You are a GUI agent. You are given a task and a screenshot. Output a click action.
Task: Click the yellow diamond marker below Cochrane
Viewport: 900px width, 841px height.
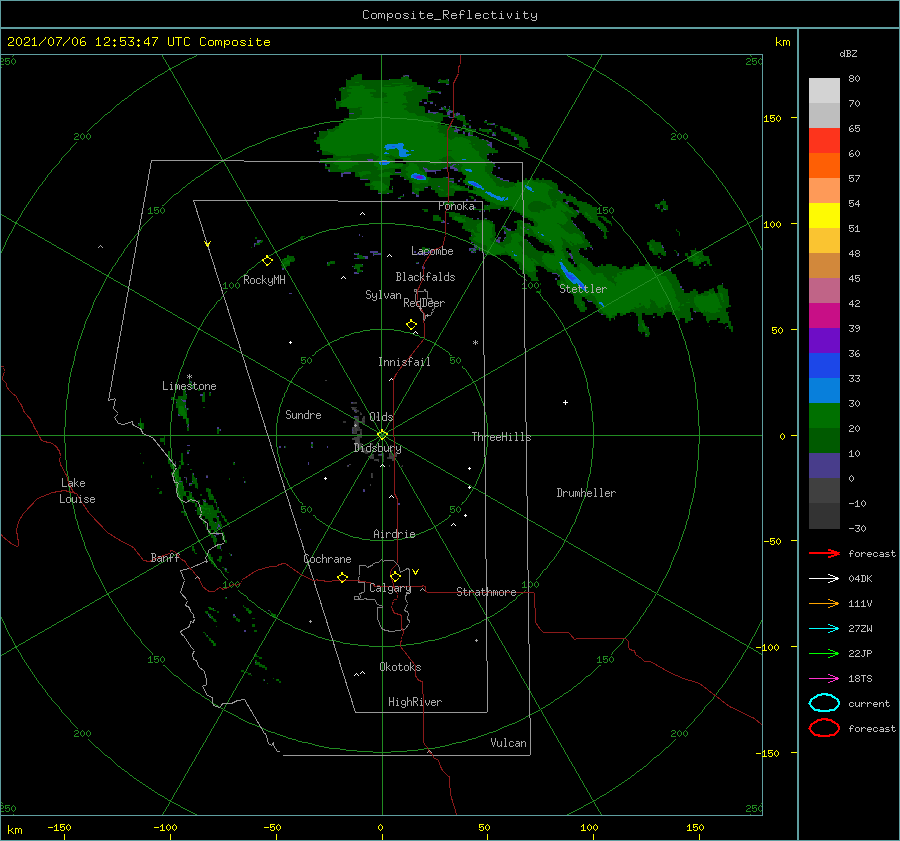(x=343, y=577)
